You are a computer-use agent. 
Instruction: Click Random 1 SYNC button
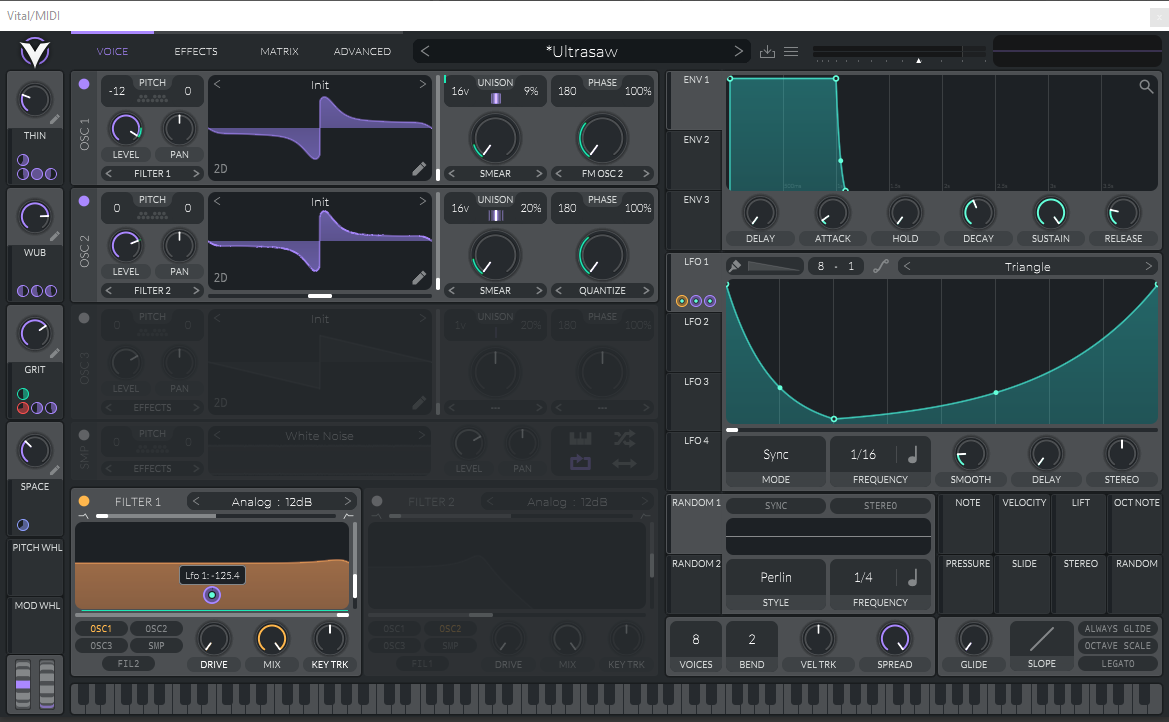pyautogui.click(x=775, y=506)
